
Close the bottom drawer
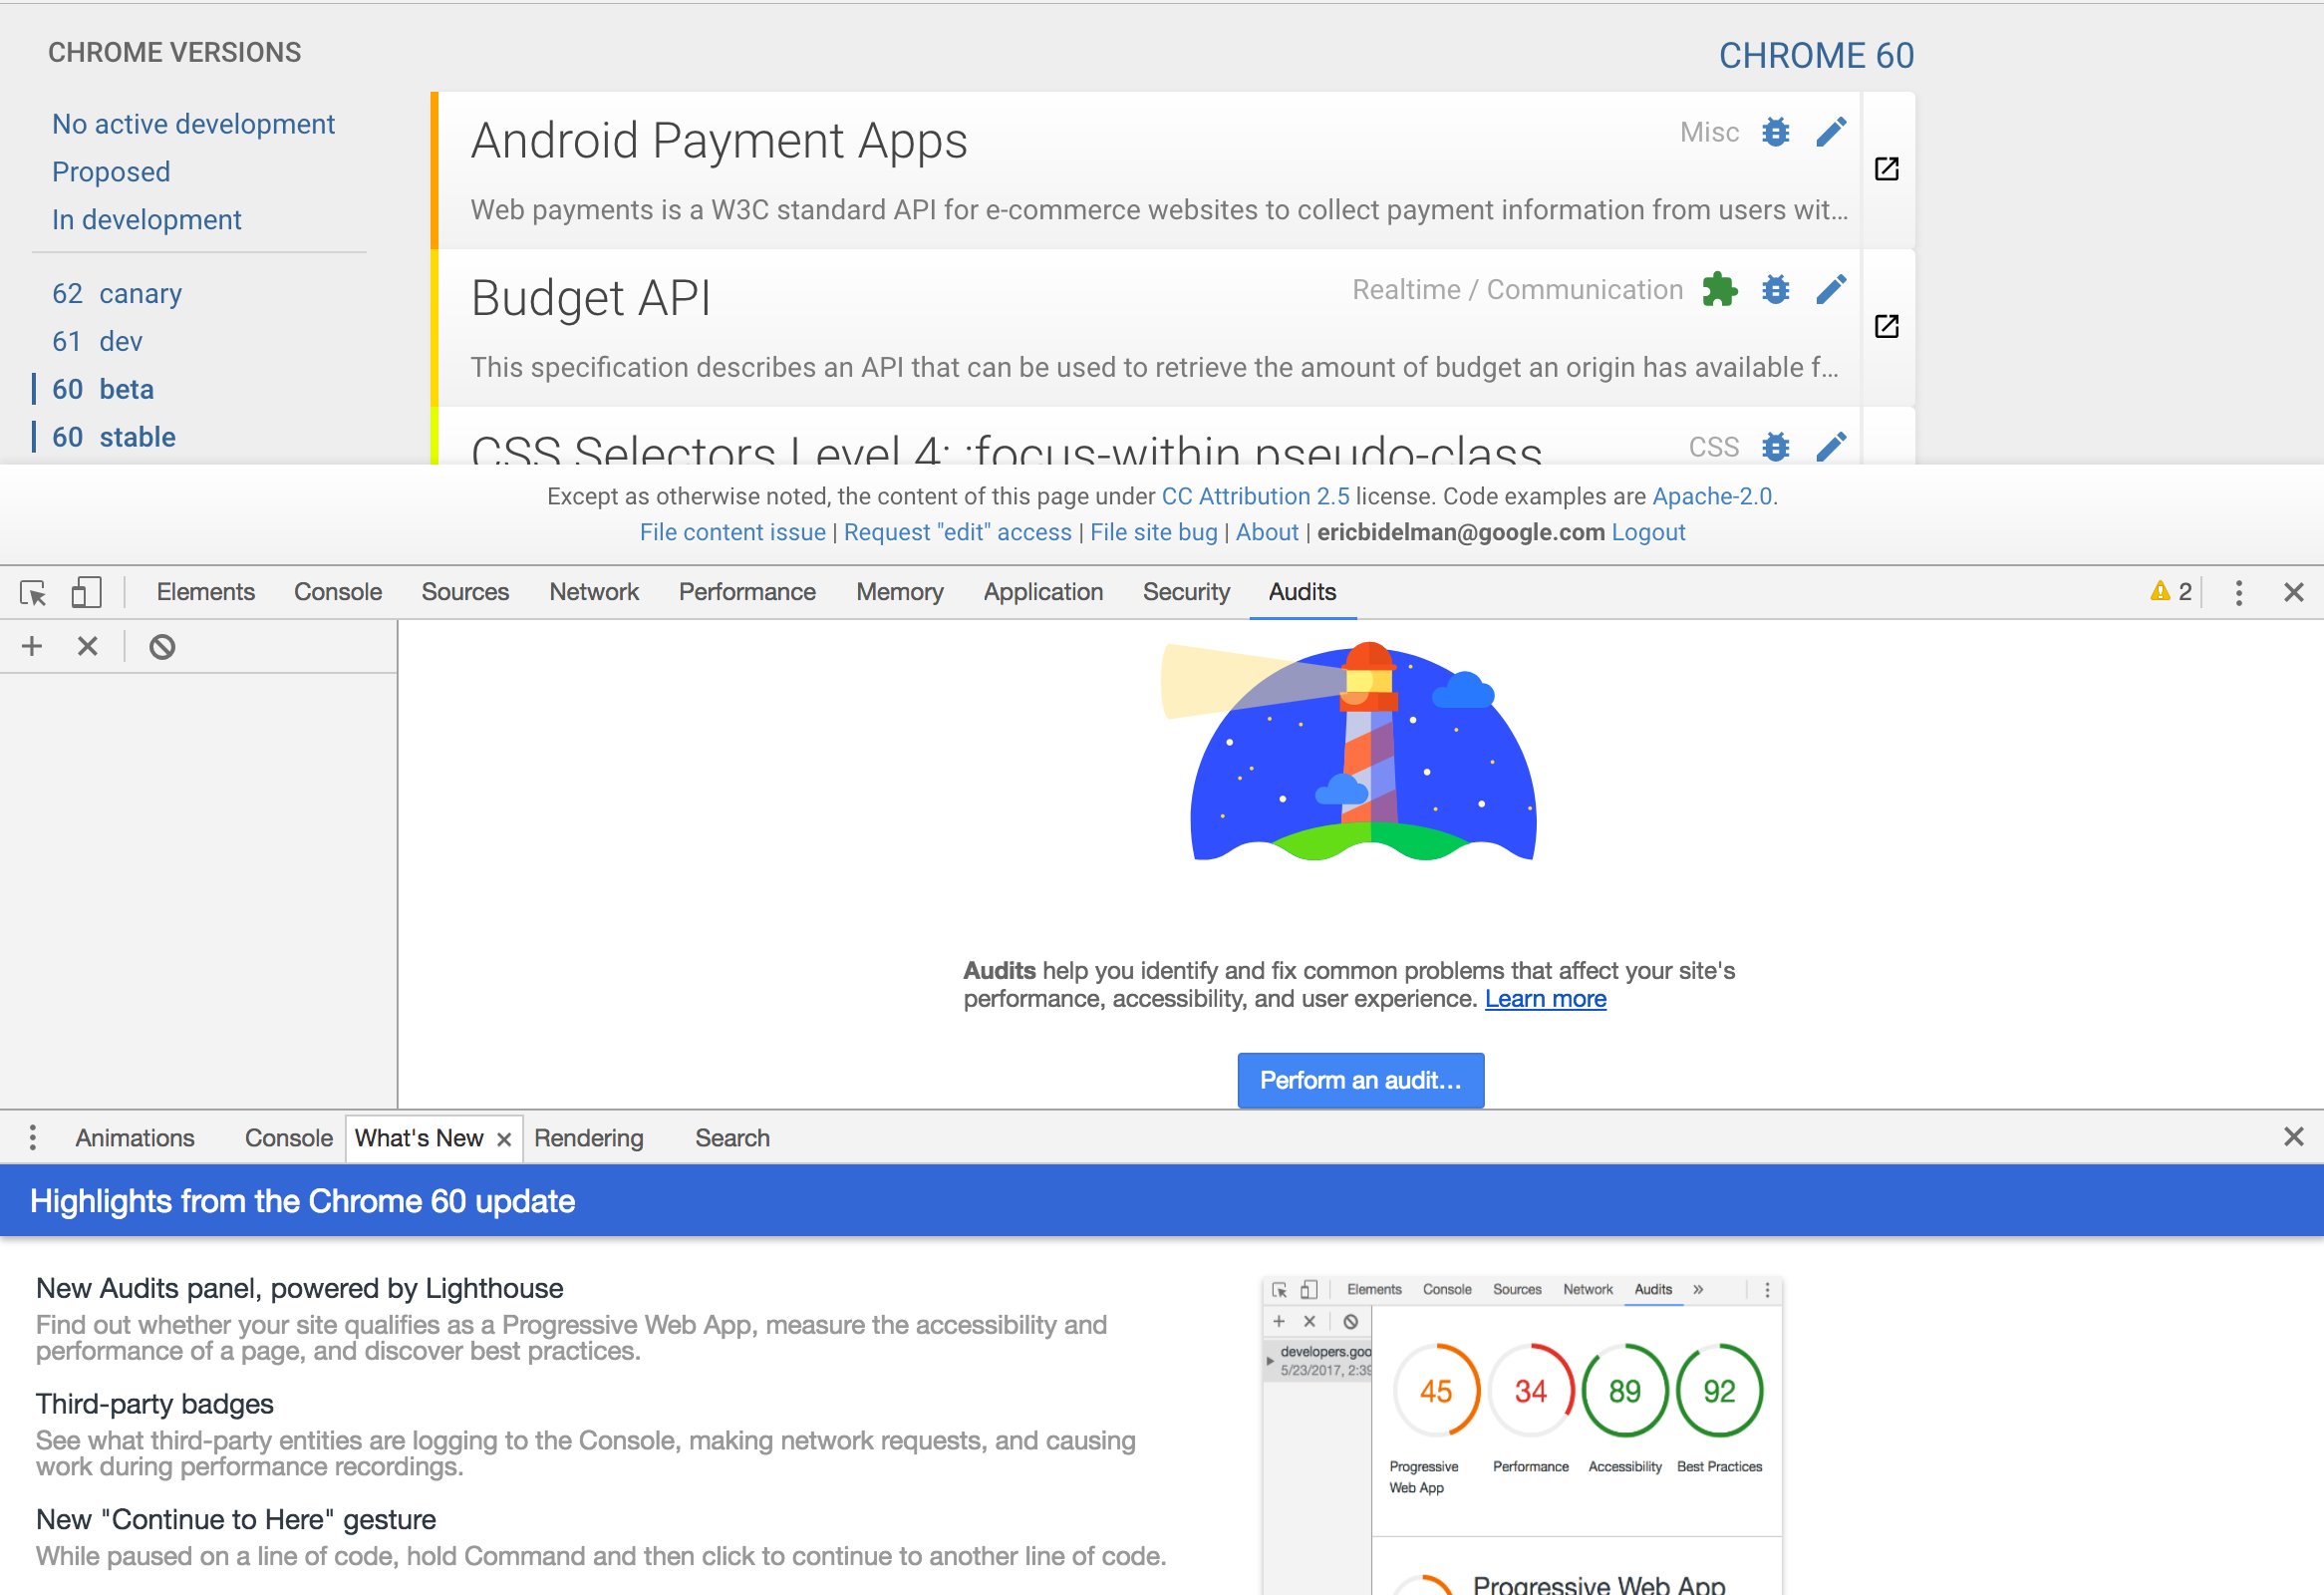[x=2294, y=1137]
